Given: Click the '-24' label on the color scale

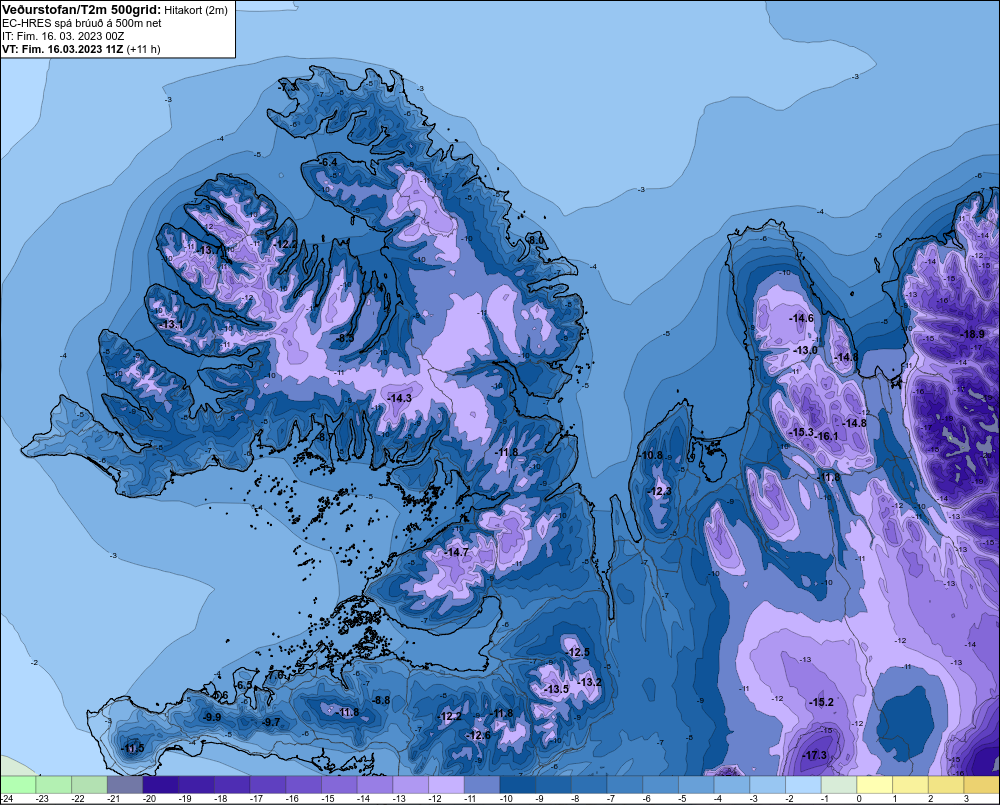Looking at the screenshot, I should pyautogui.click(x=7, y=799).
